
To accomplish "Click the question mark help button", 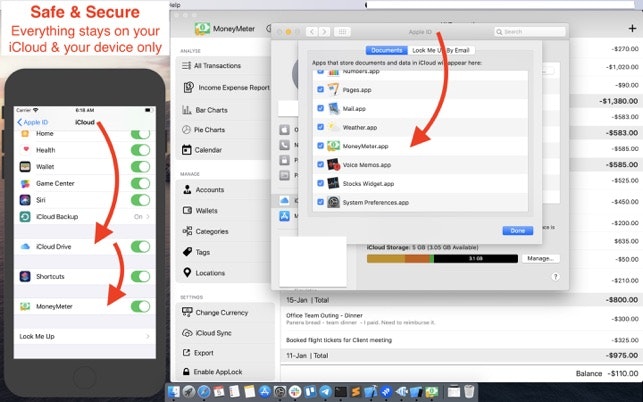I will click(x=555, y=276).
